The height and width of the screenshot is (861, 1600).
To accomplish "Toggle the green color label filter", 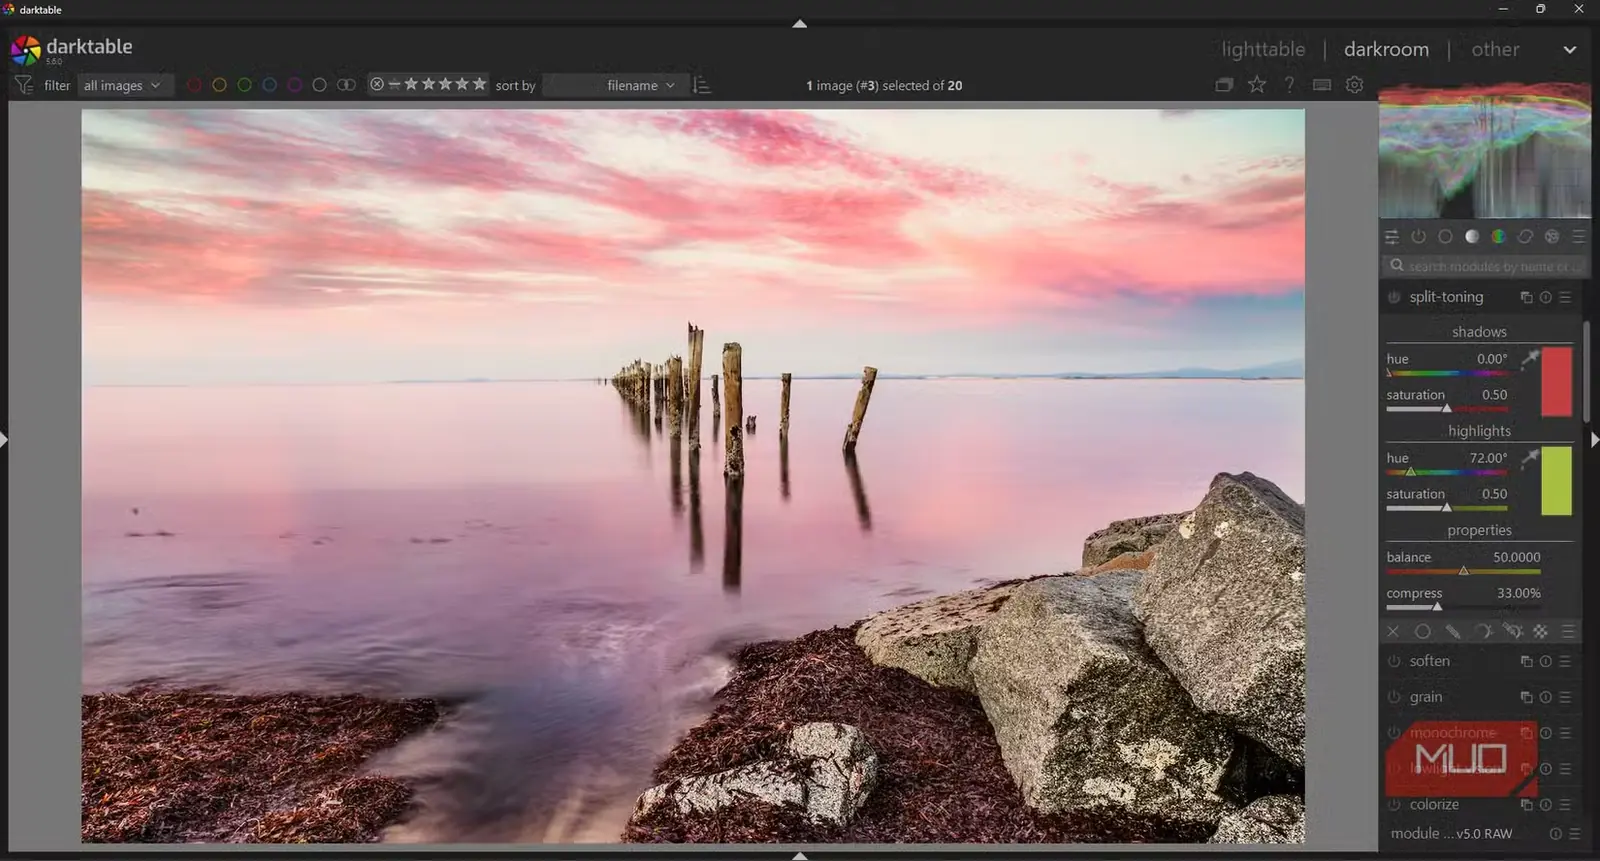I will [x=244, y=85].
